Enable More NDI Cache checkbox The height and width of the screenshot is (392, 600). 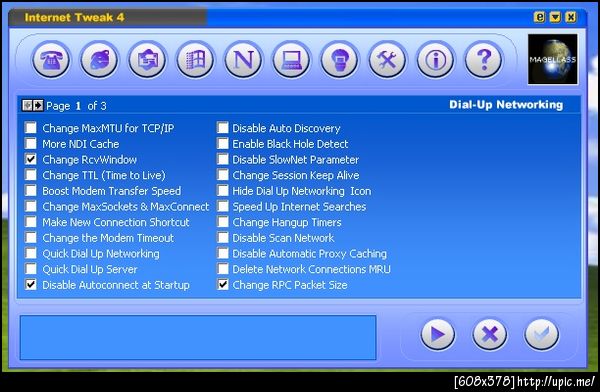tap(31, 143)
